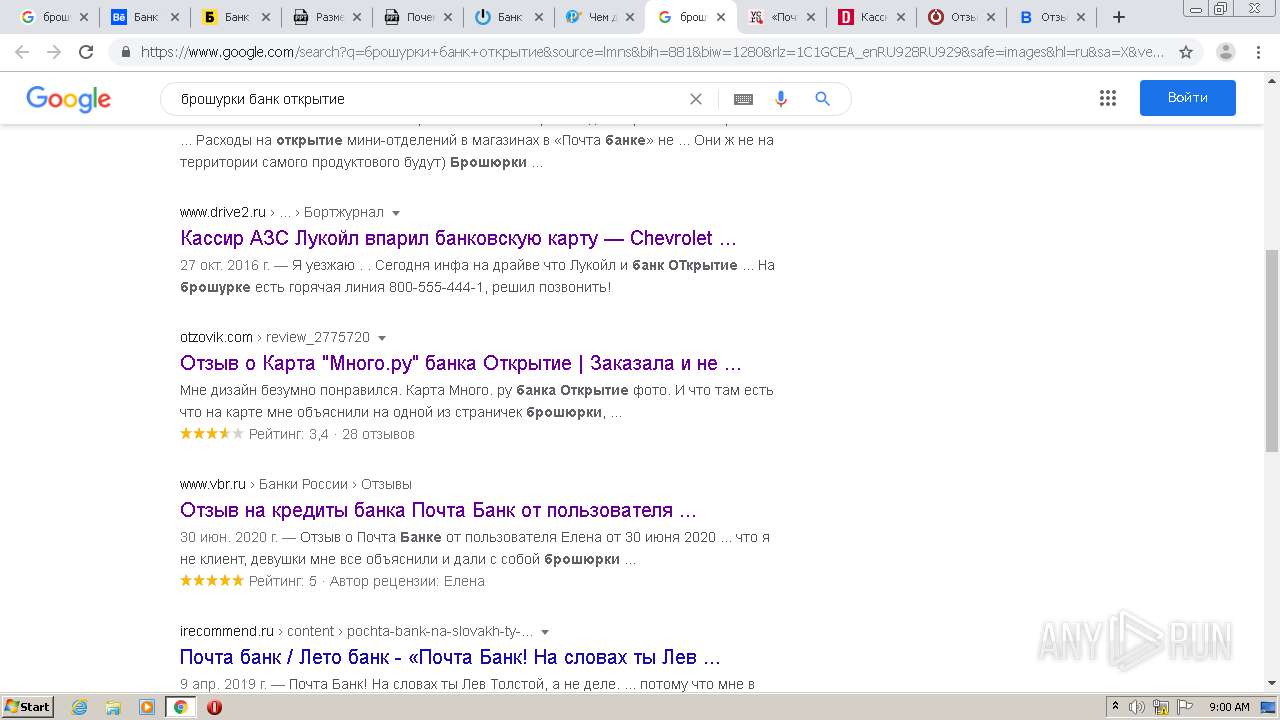Screen dimensions: 1280x720
Task: Click the 'otzovik.com › review_2775720' breadcrumb
Action: pyautogui.click(x=275, y=337)
